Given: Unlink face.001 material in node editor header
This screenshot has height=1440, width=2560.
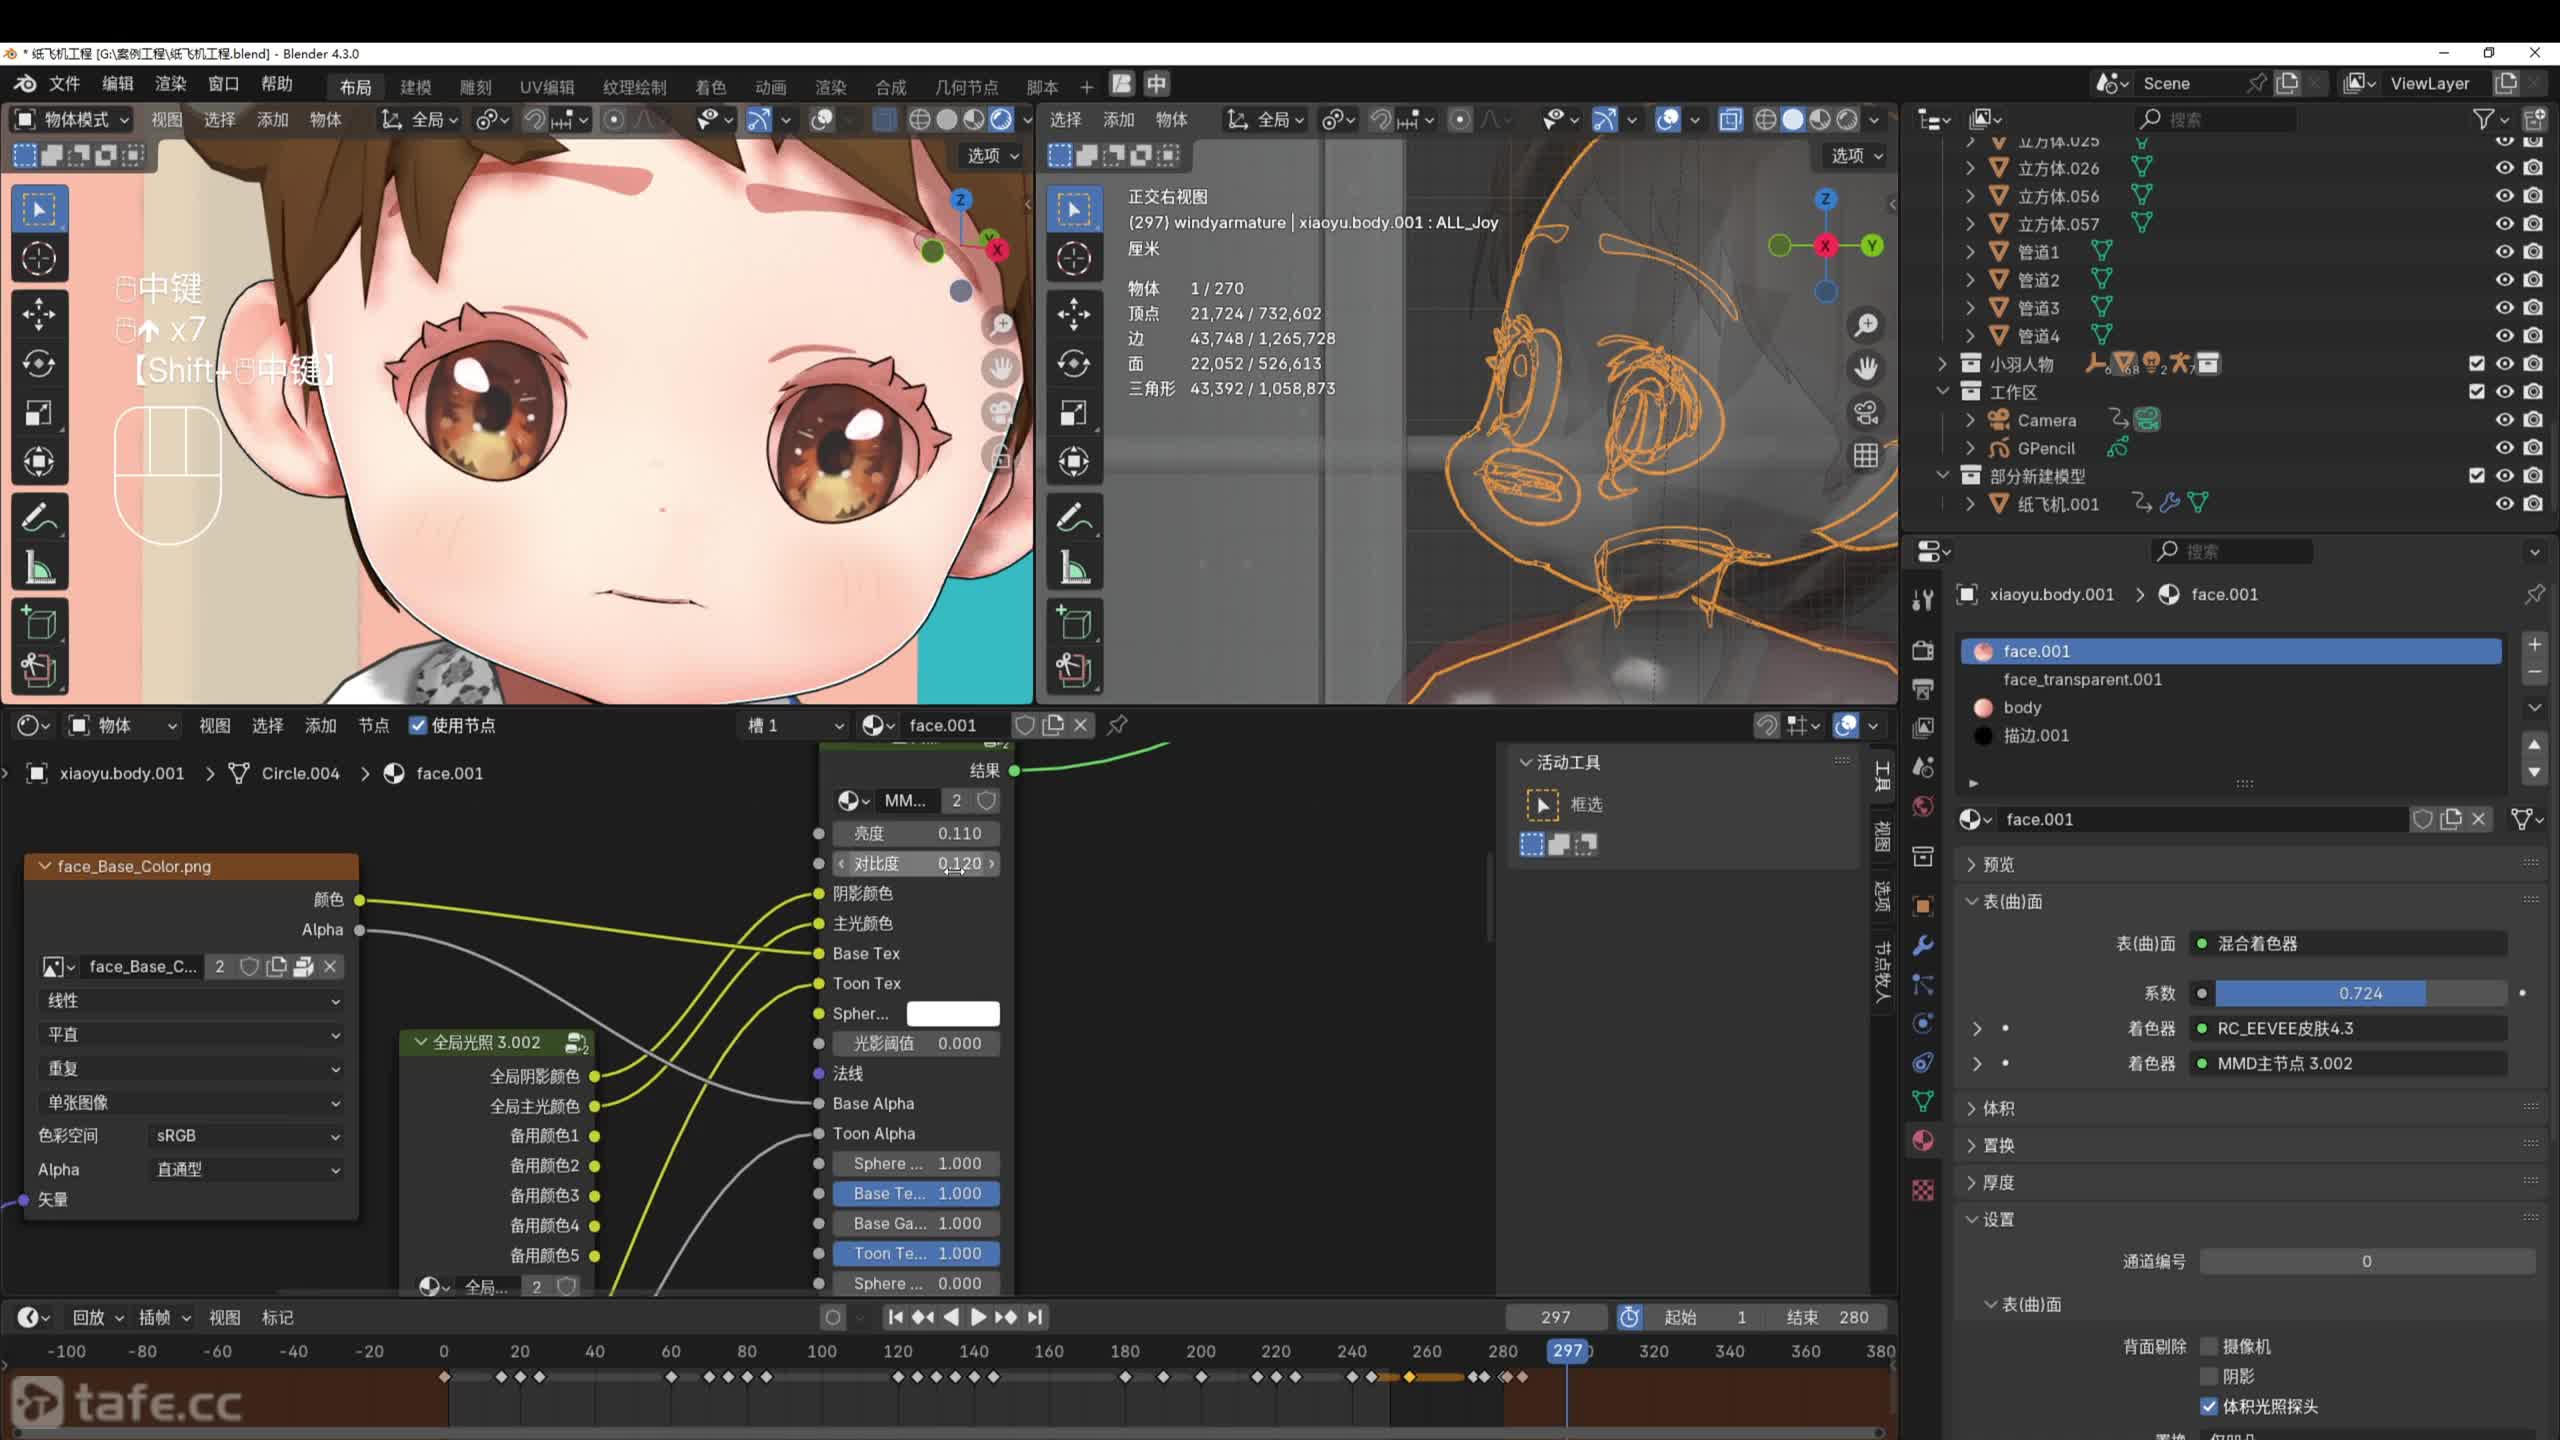Looking at the screenshot, I should point(1081,725).
